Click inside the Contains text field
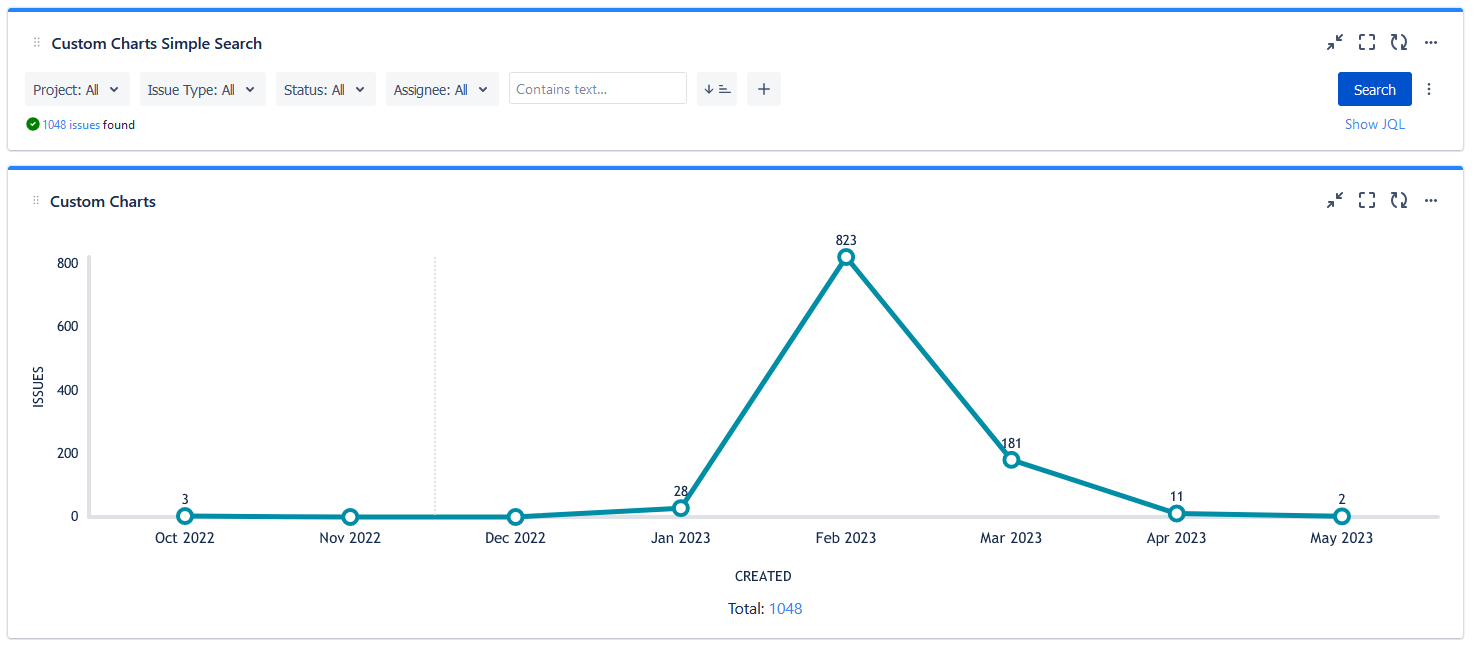 597,89
